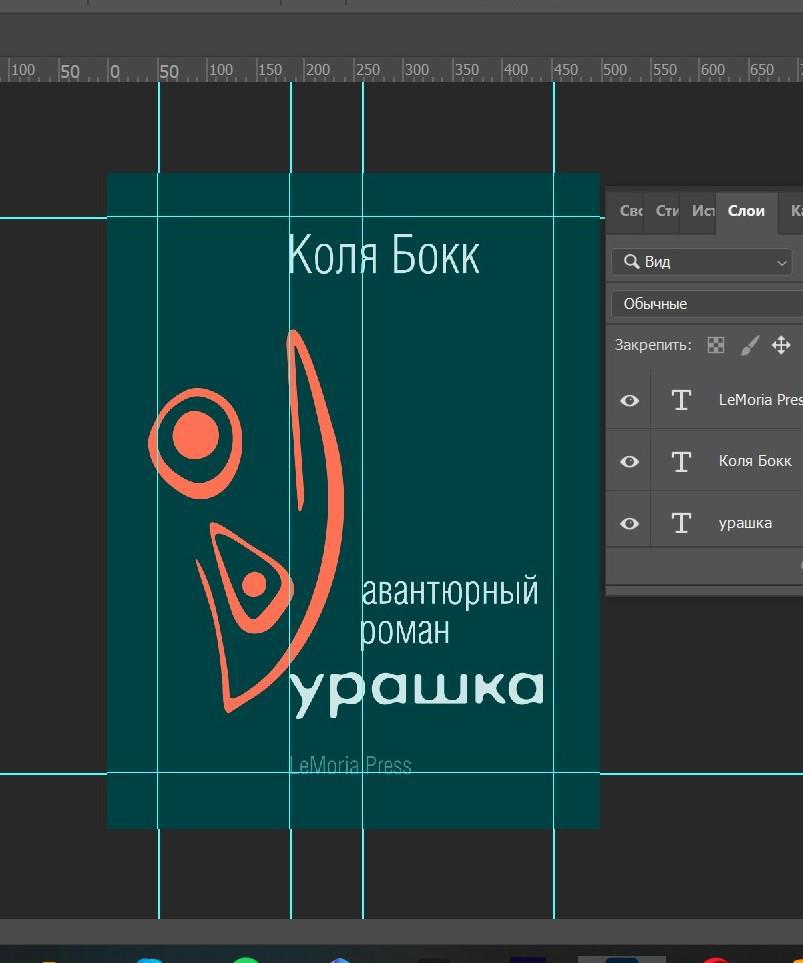Click the lock transparent pixels checkerboard icon
Viewport: 803px width, 963px height.
coord(716,345)
